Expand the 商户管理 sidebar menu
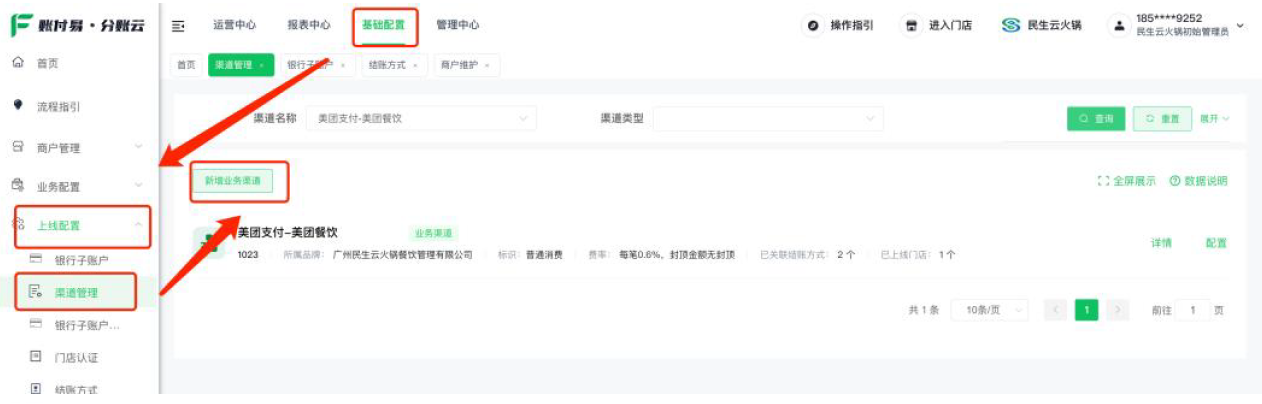 pos(138,148)
